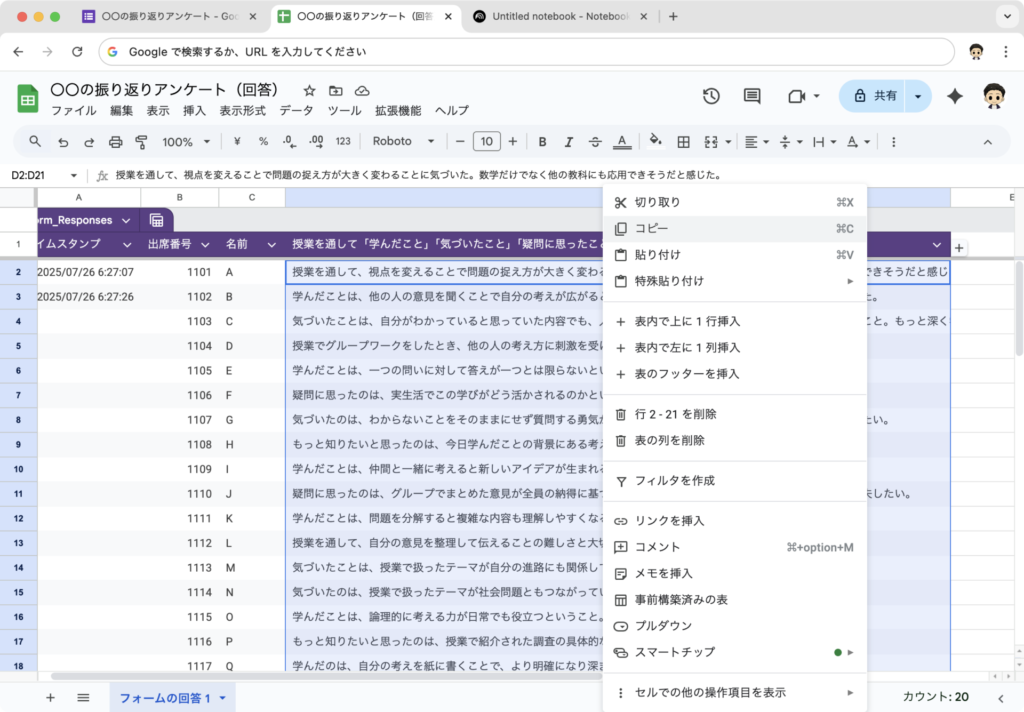Click the font size input field
Image resolution: width=1024 pixels, height=712 pixels.
pyautogui.click(x=487, y=142)
